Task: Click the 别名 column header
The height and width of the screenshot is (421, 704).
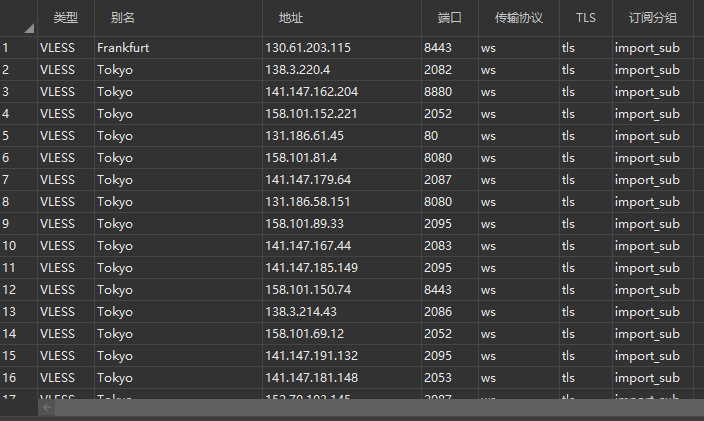Action: point(123,18)
